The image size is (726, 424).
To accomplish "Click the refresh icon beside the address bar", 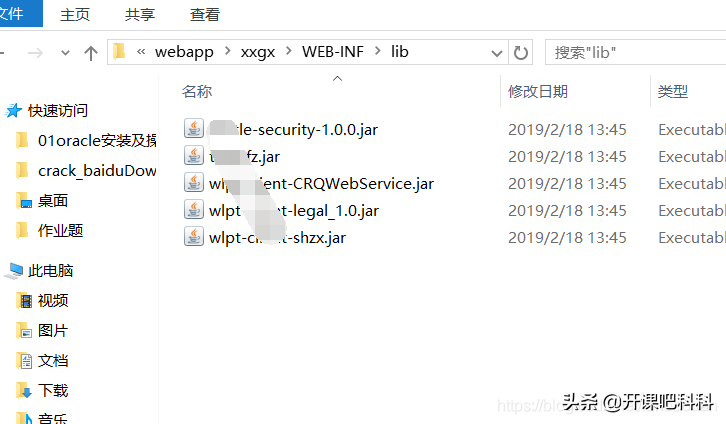I will [x=521, y=53].
